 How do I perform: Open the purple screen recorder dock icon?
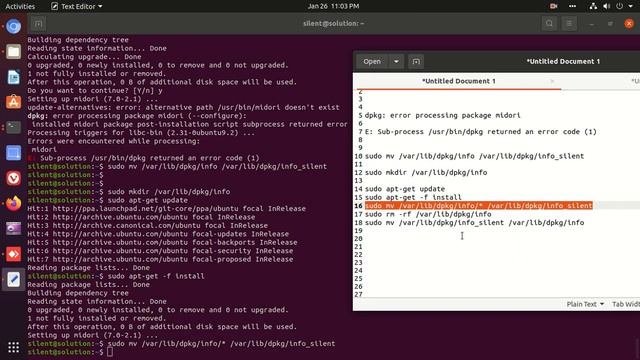[13, 229]
